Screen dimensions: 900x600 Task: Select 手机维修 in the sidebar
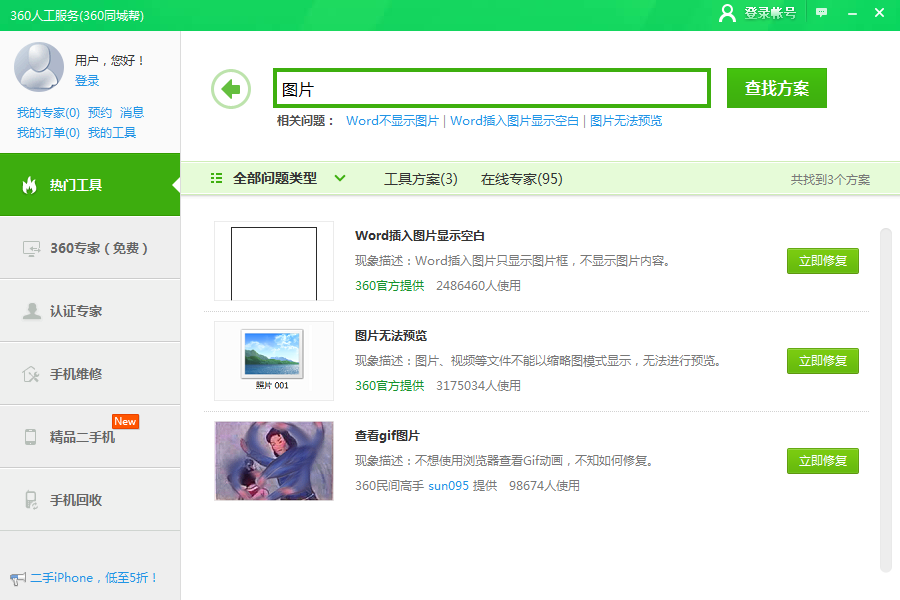point(90,374)
